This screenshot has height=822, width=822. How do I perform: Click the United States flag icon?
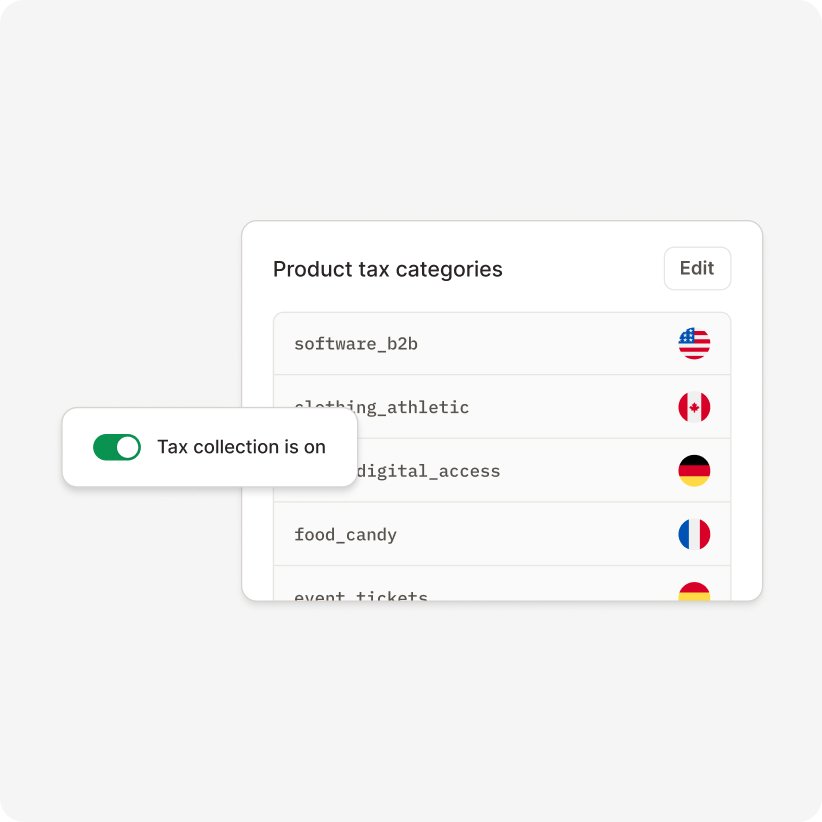[694, 344]
